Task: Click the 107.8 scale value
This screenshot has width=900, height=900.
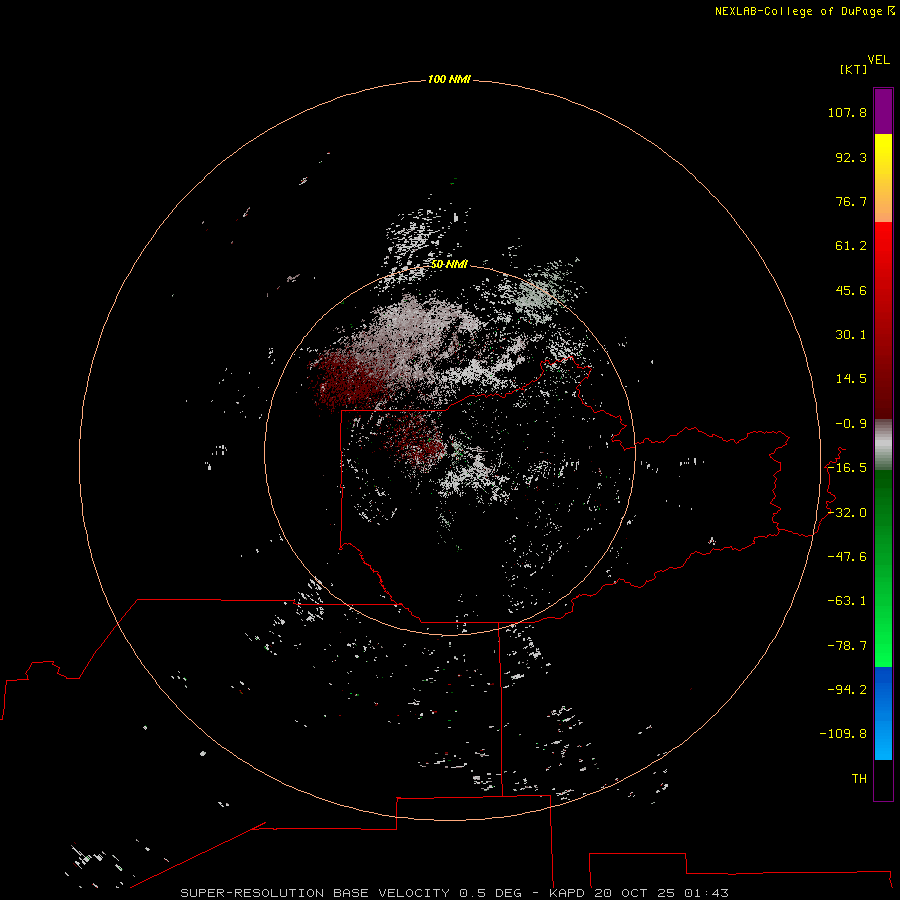Action: [x=847, y=112]
